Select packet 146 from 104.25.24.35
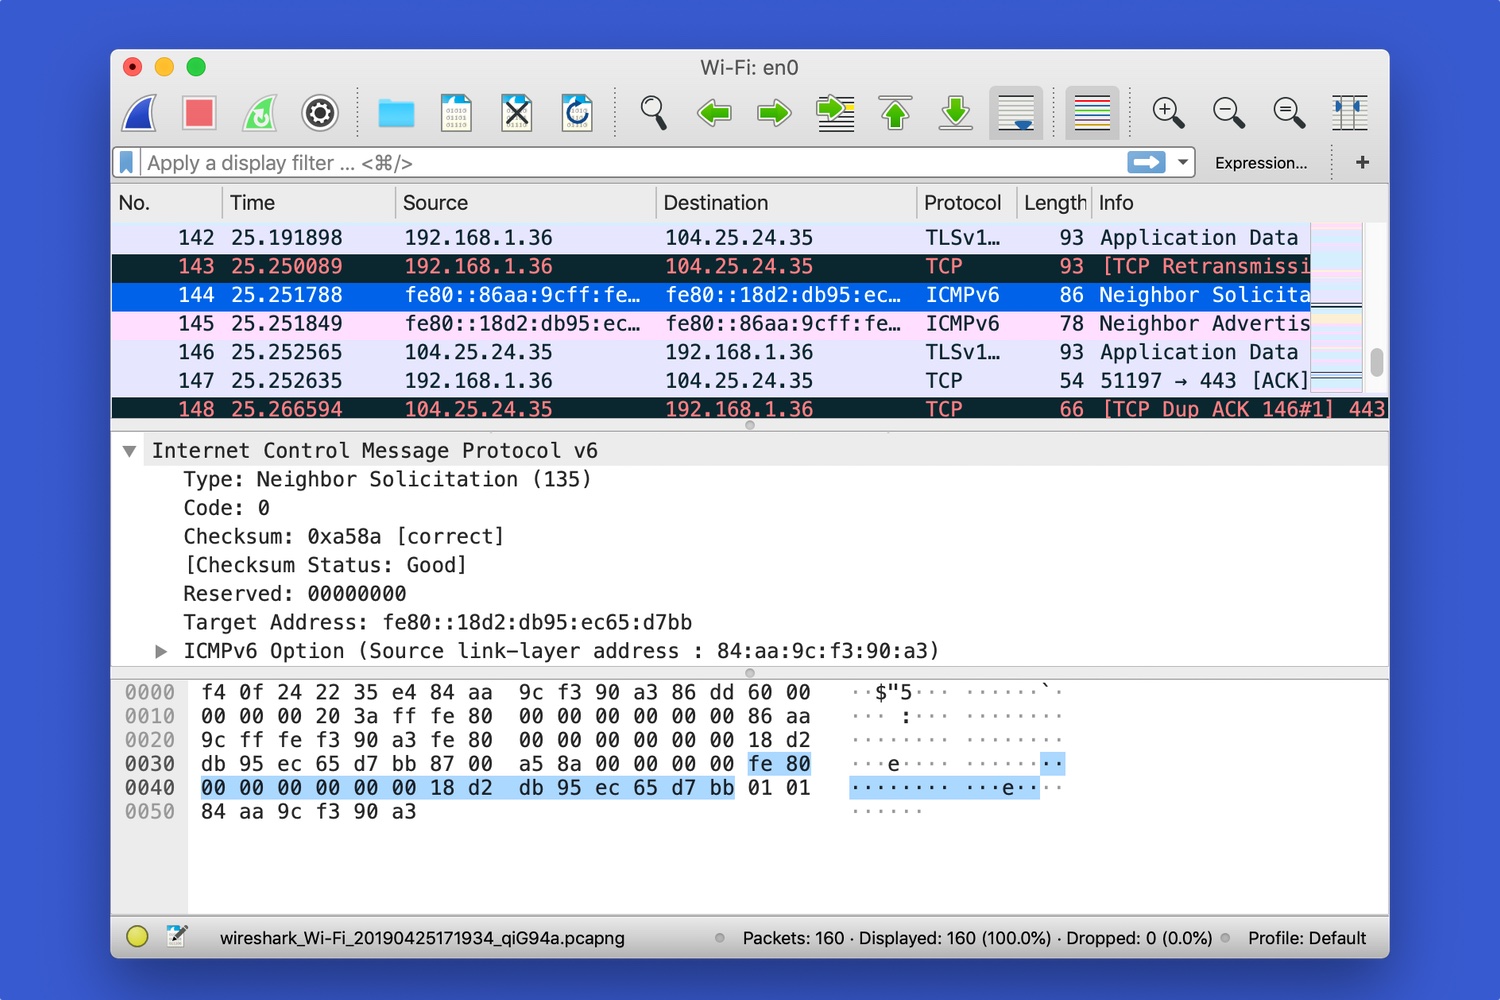The height and width of the screenshot is (1000, 1500). [x=711, y=353]
